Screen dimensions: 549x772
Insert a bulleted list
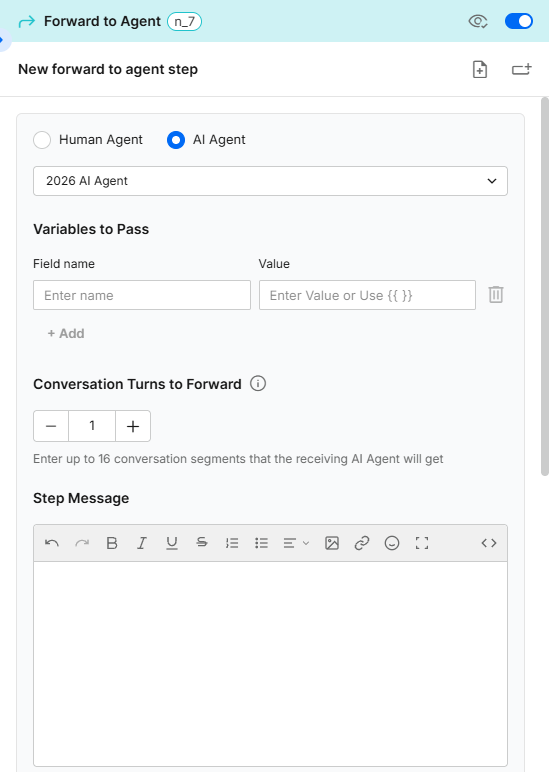tap(261, 543)
